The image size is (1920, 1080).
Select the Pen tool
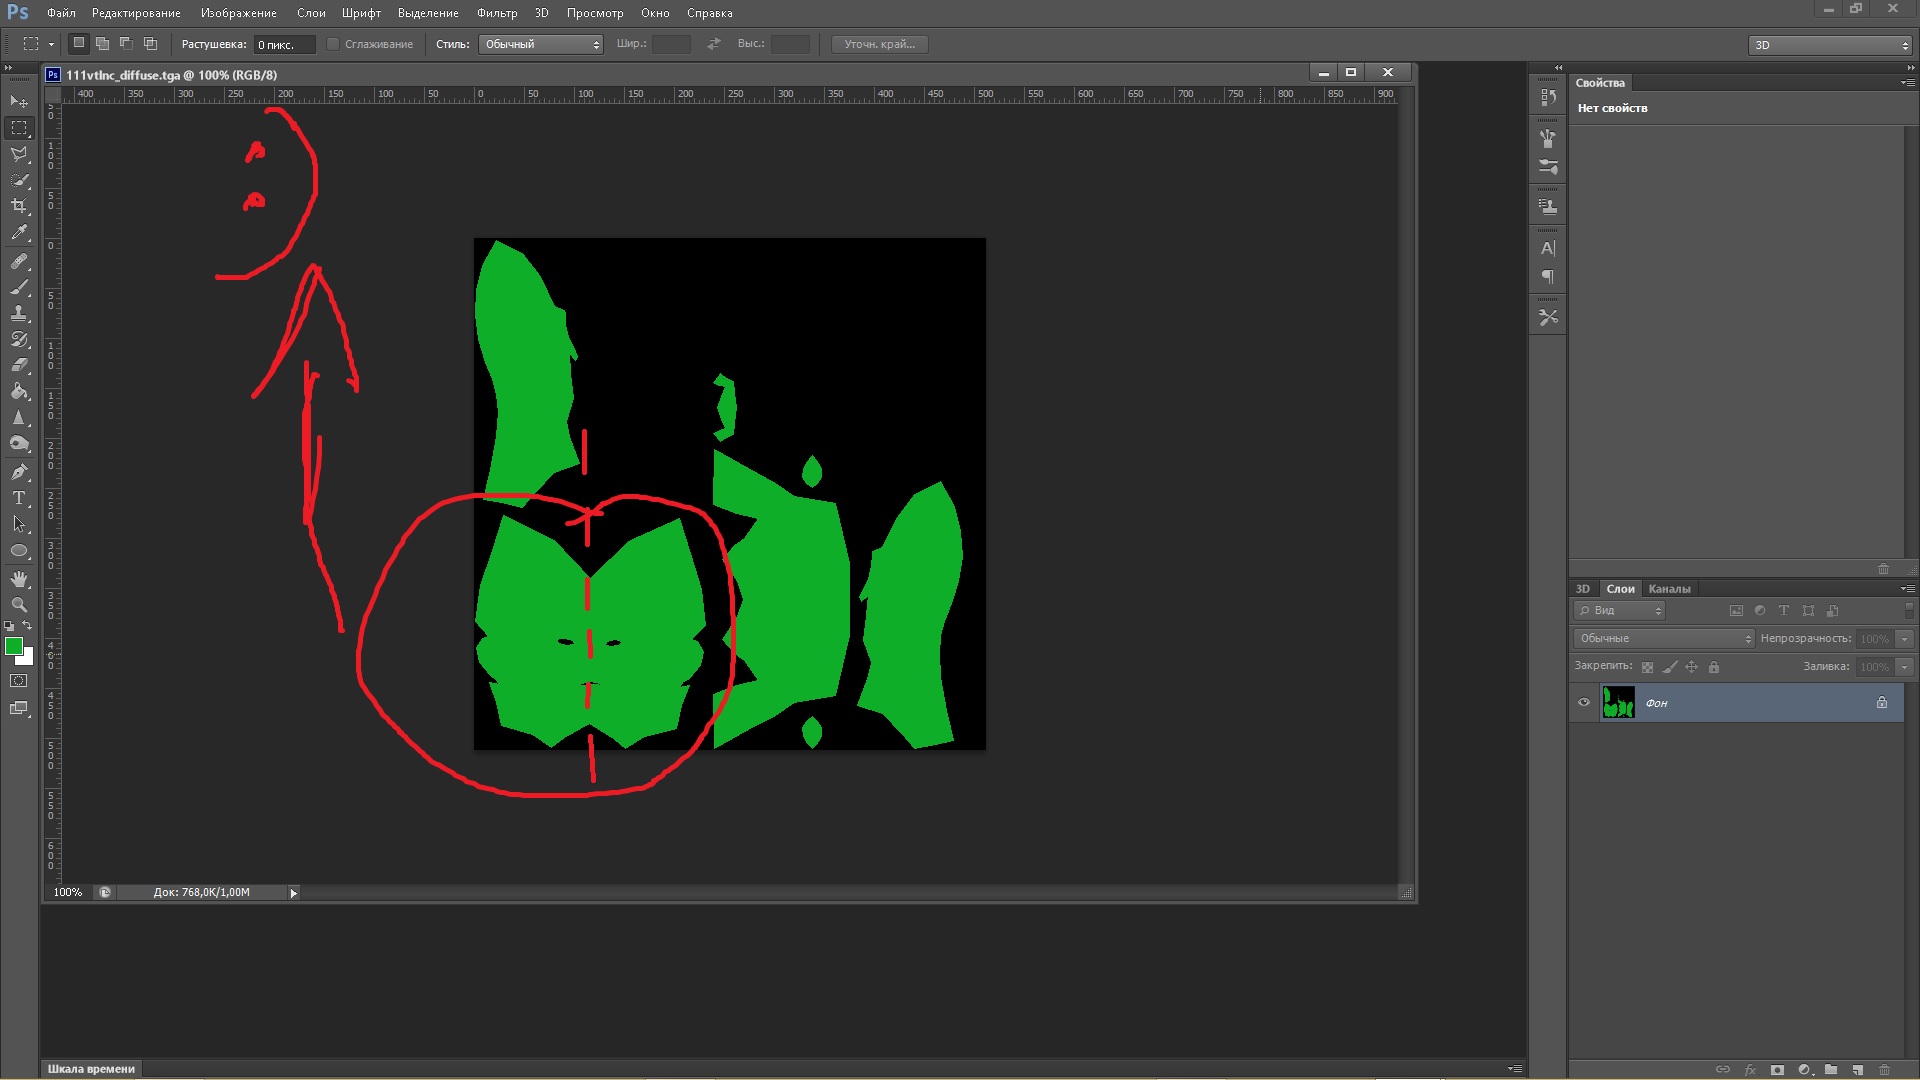pyautogui.click(x=19, y=472)
